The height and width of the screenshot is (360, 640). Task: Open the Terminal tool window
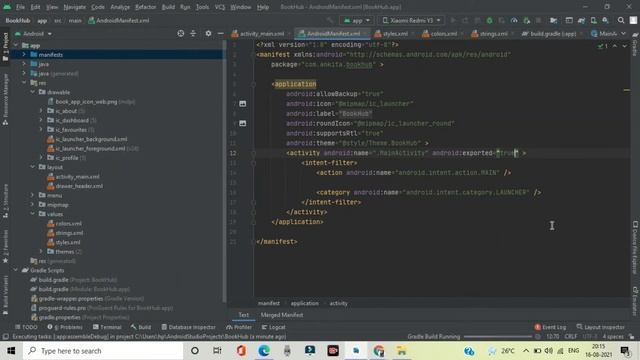pyautogui.click(x=107, y=327)
